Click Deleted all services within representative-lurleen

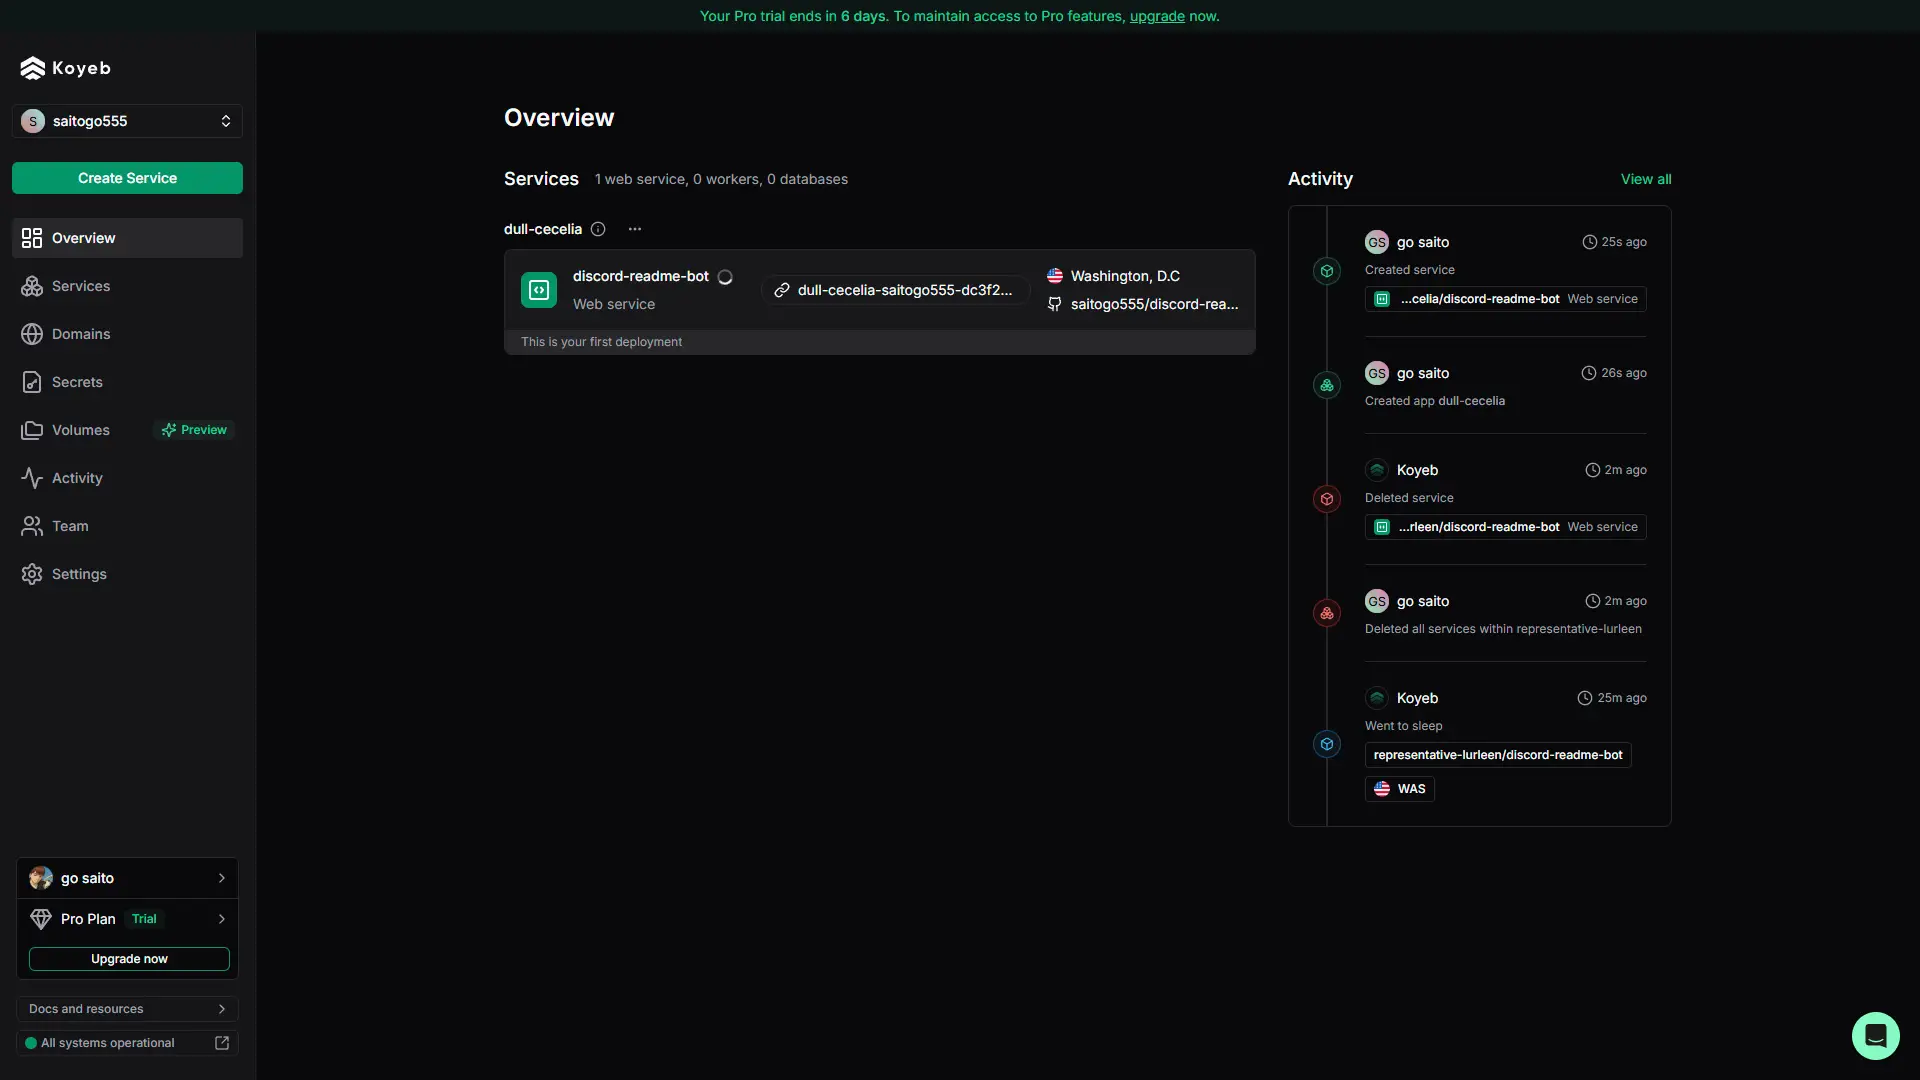[x=1503, y=629]
